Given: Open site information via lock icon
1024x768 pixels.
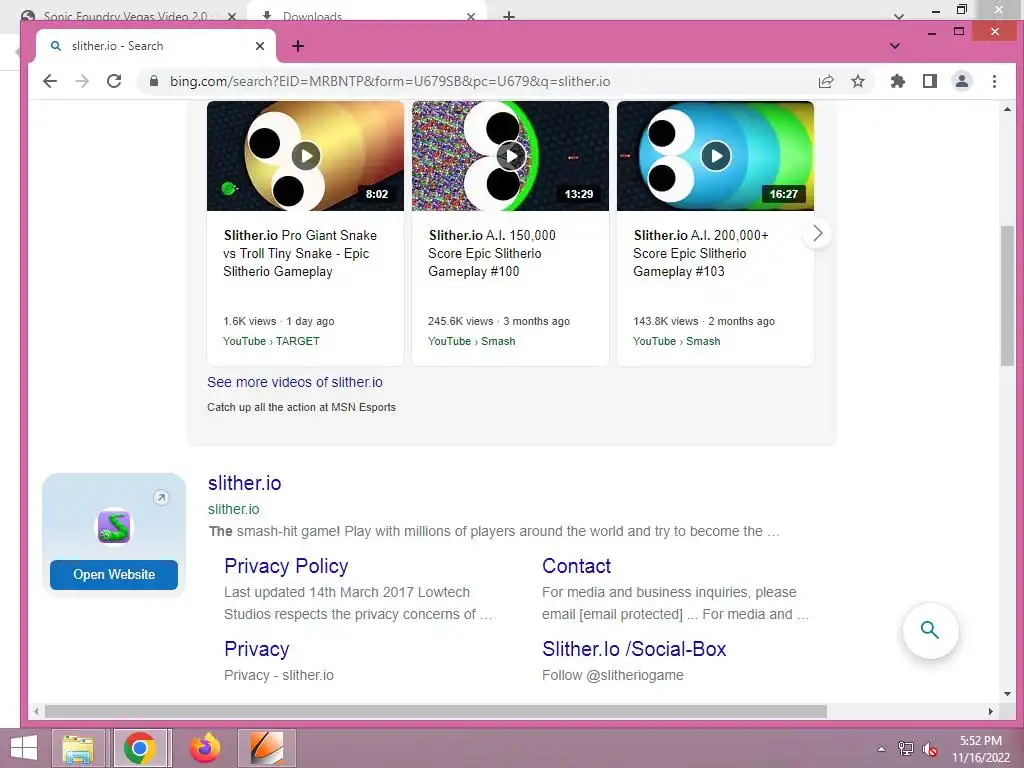Looking at the screenshot, I should click(153, 81).
